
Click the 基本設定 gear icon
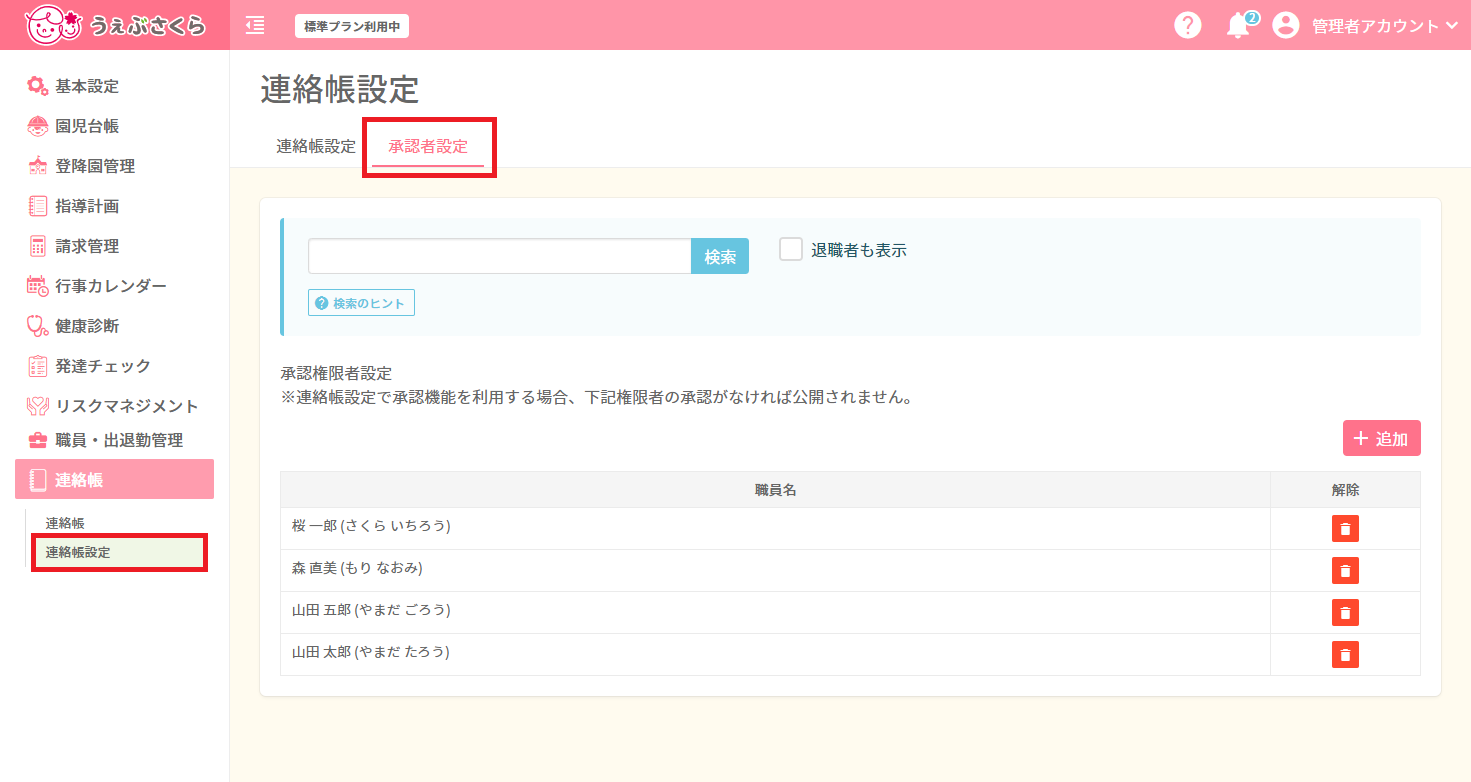tap(37, 86)
